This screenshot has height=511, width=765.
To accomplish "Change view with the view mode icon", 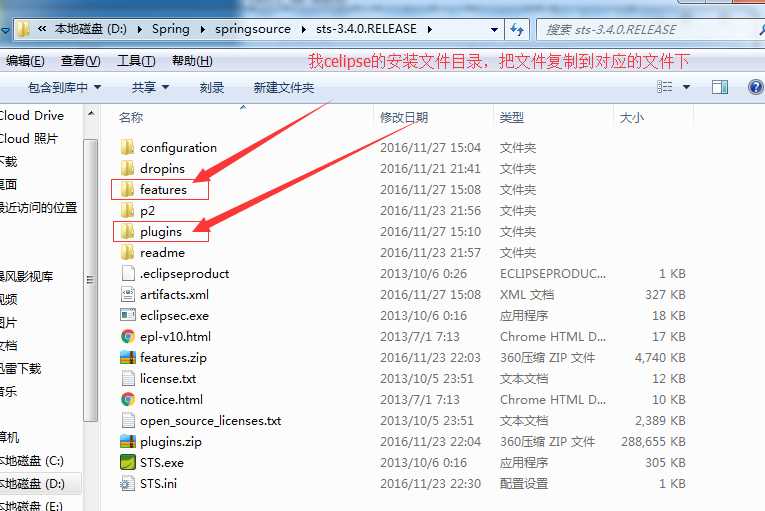I will (664, 87).
